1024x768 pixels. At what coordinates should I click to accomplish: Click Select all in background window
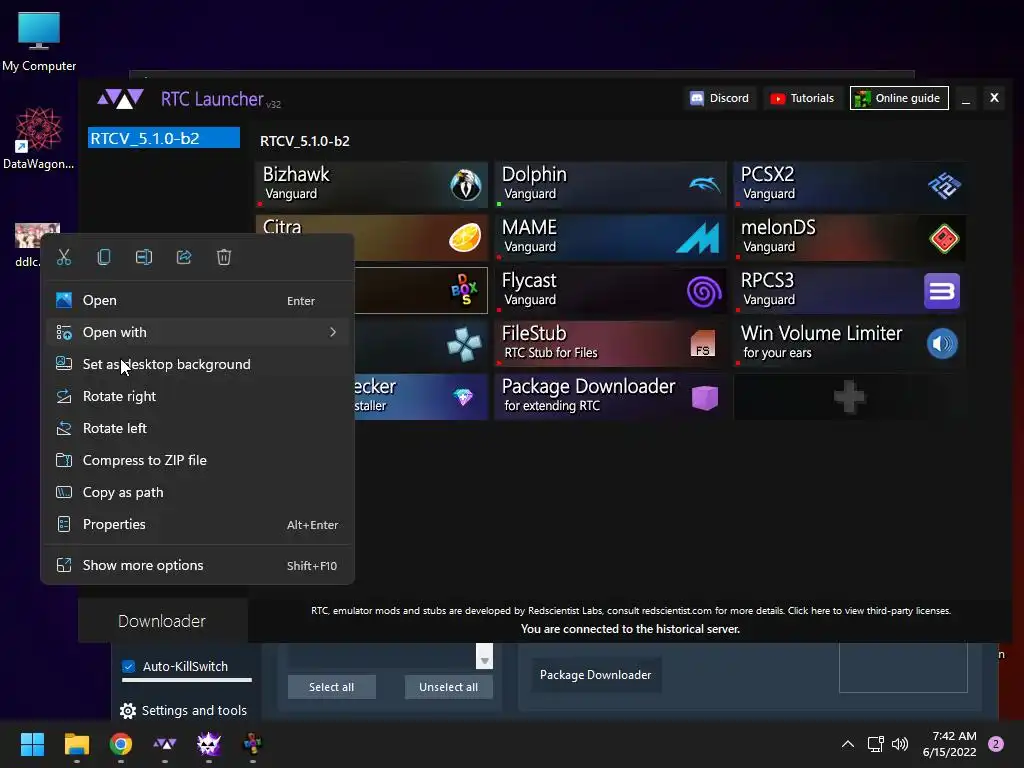[332, 687]
